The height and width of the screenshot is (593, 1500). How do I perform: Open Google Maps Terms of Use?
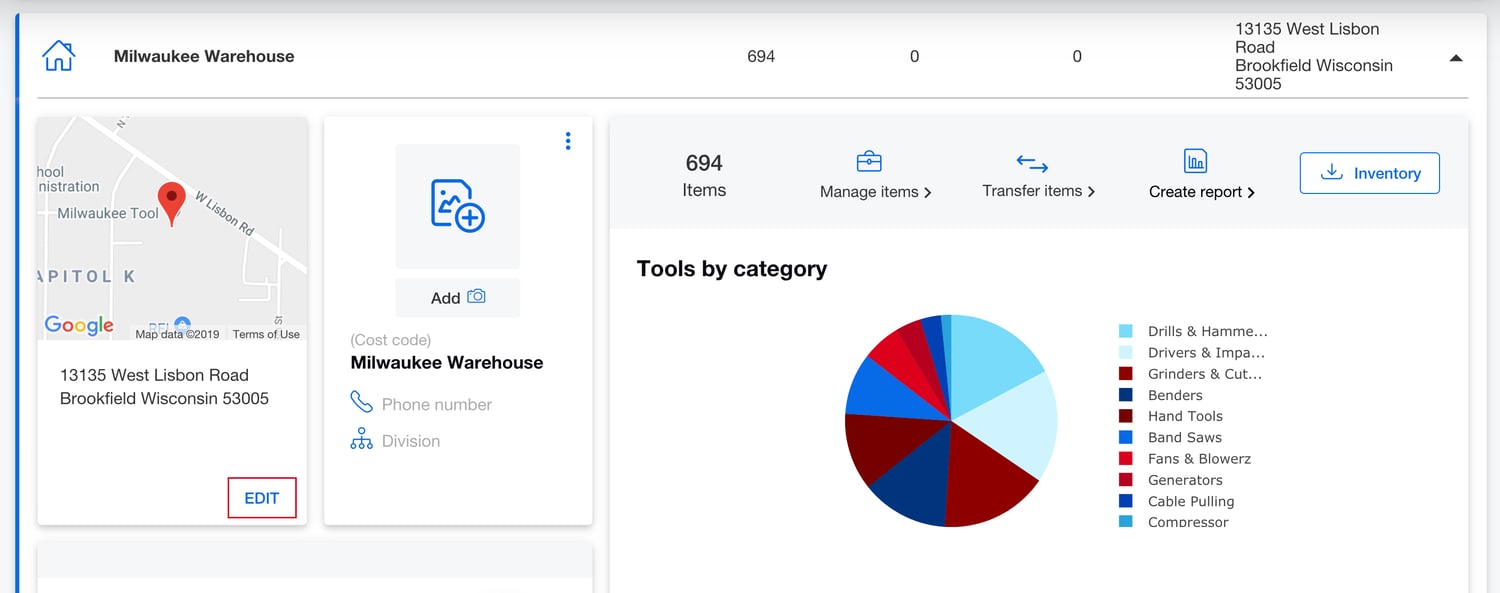(x=266, y=334)
